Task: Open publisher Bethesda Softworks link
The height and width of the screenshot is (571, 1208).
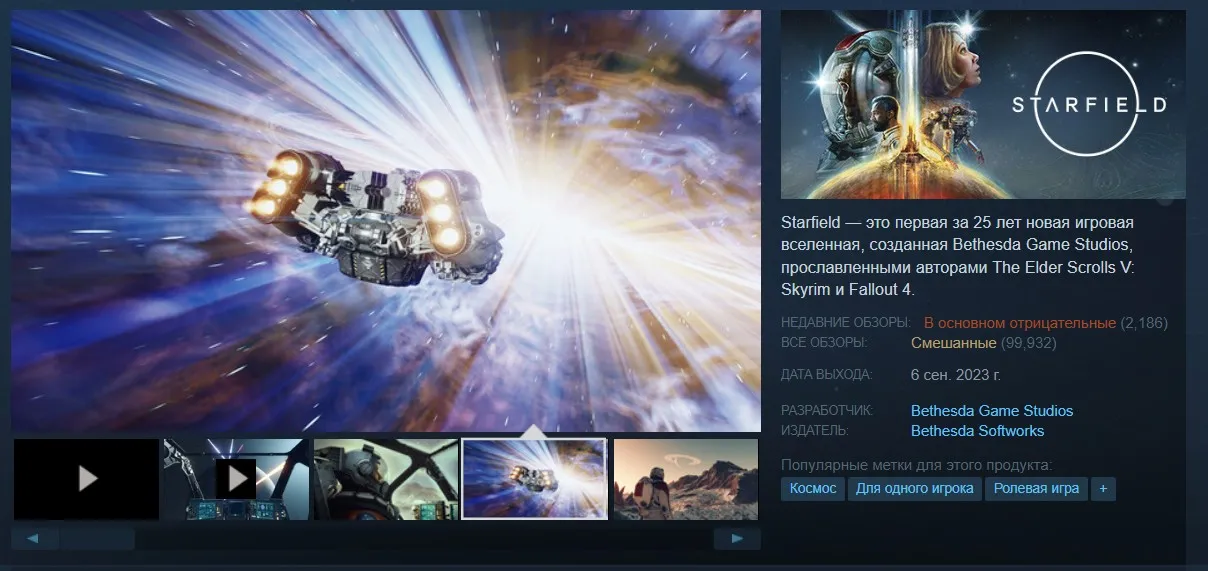Action: (977, 431)
